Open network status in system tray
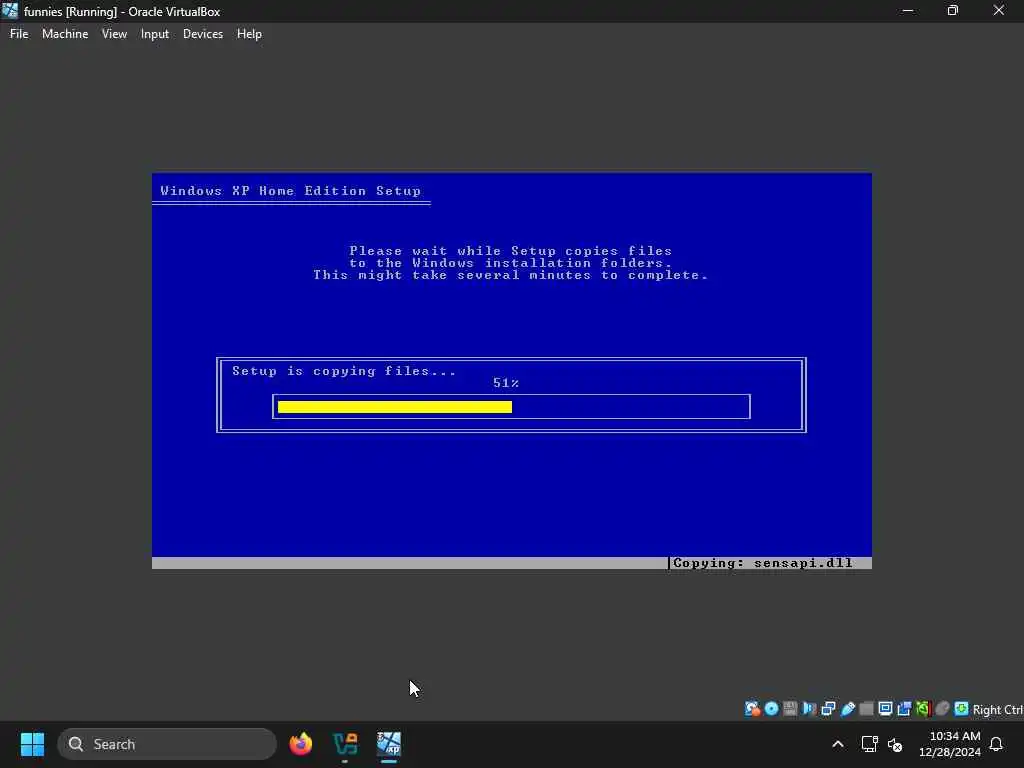The height and width of the screenshot is (768, 1024). [869, 744]
